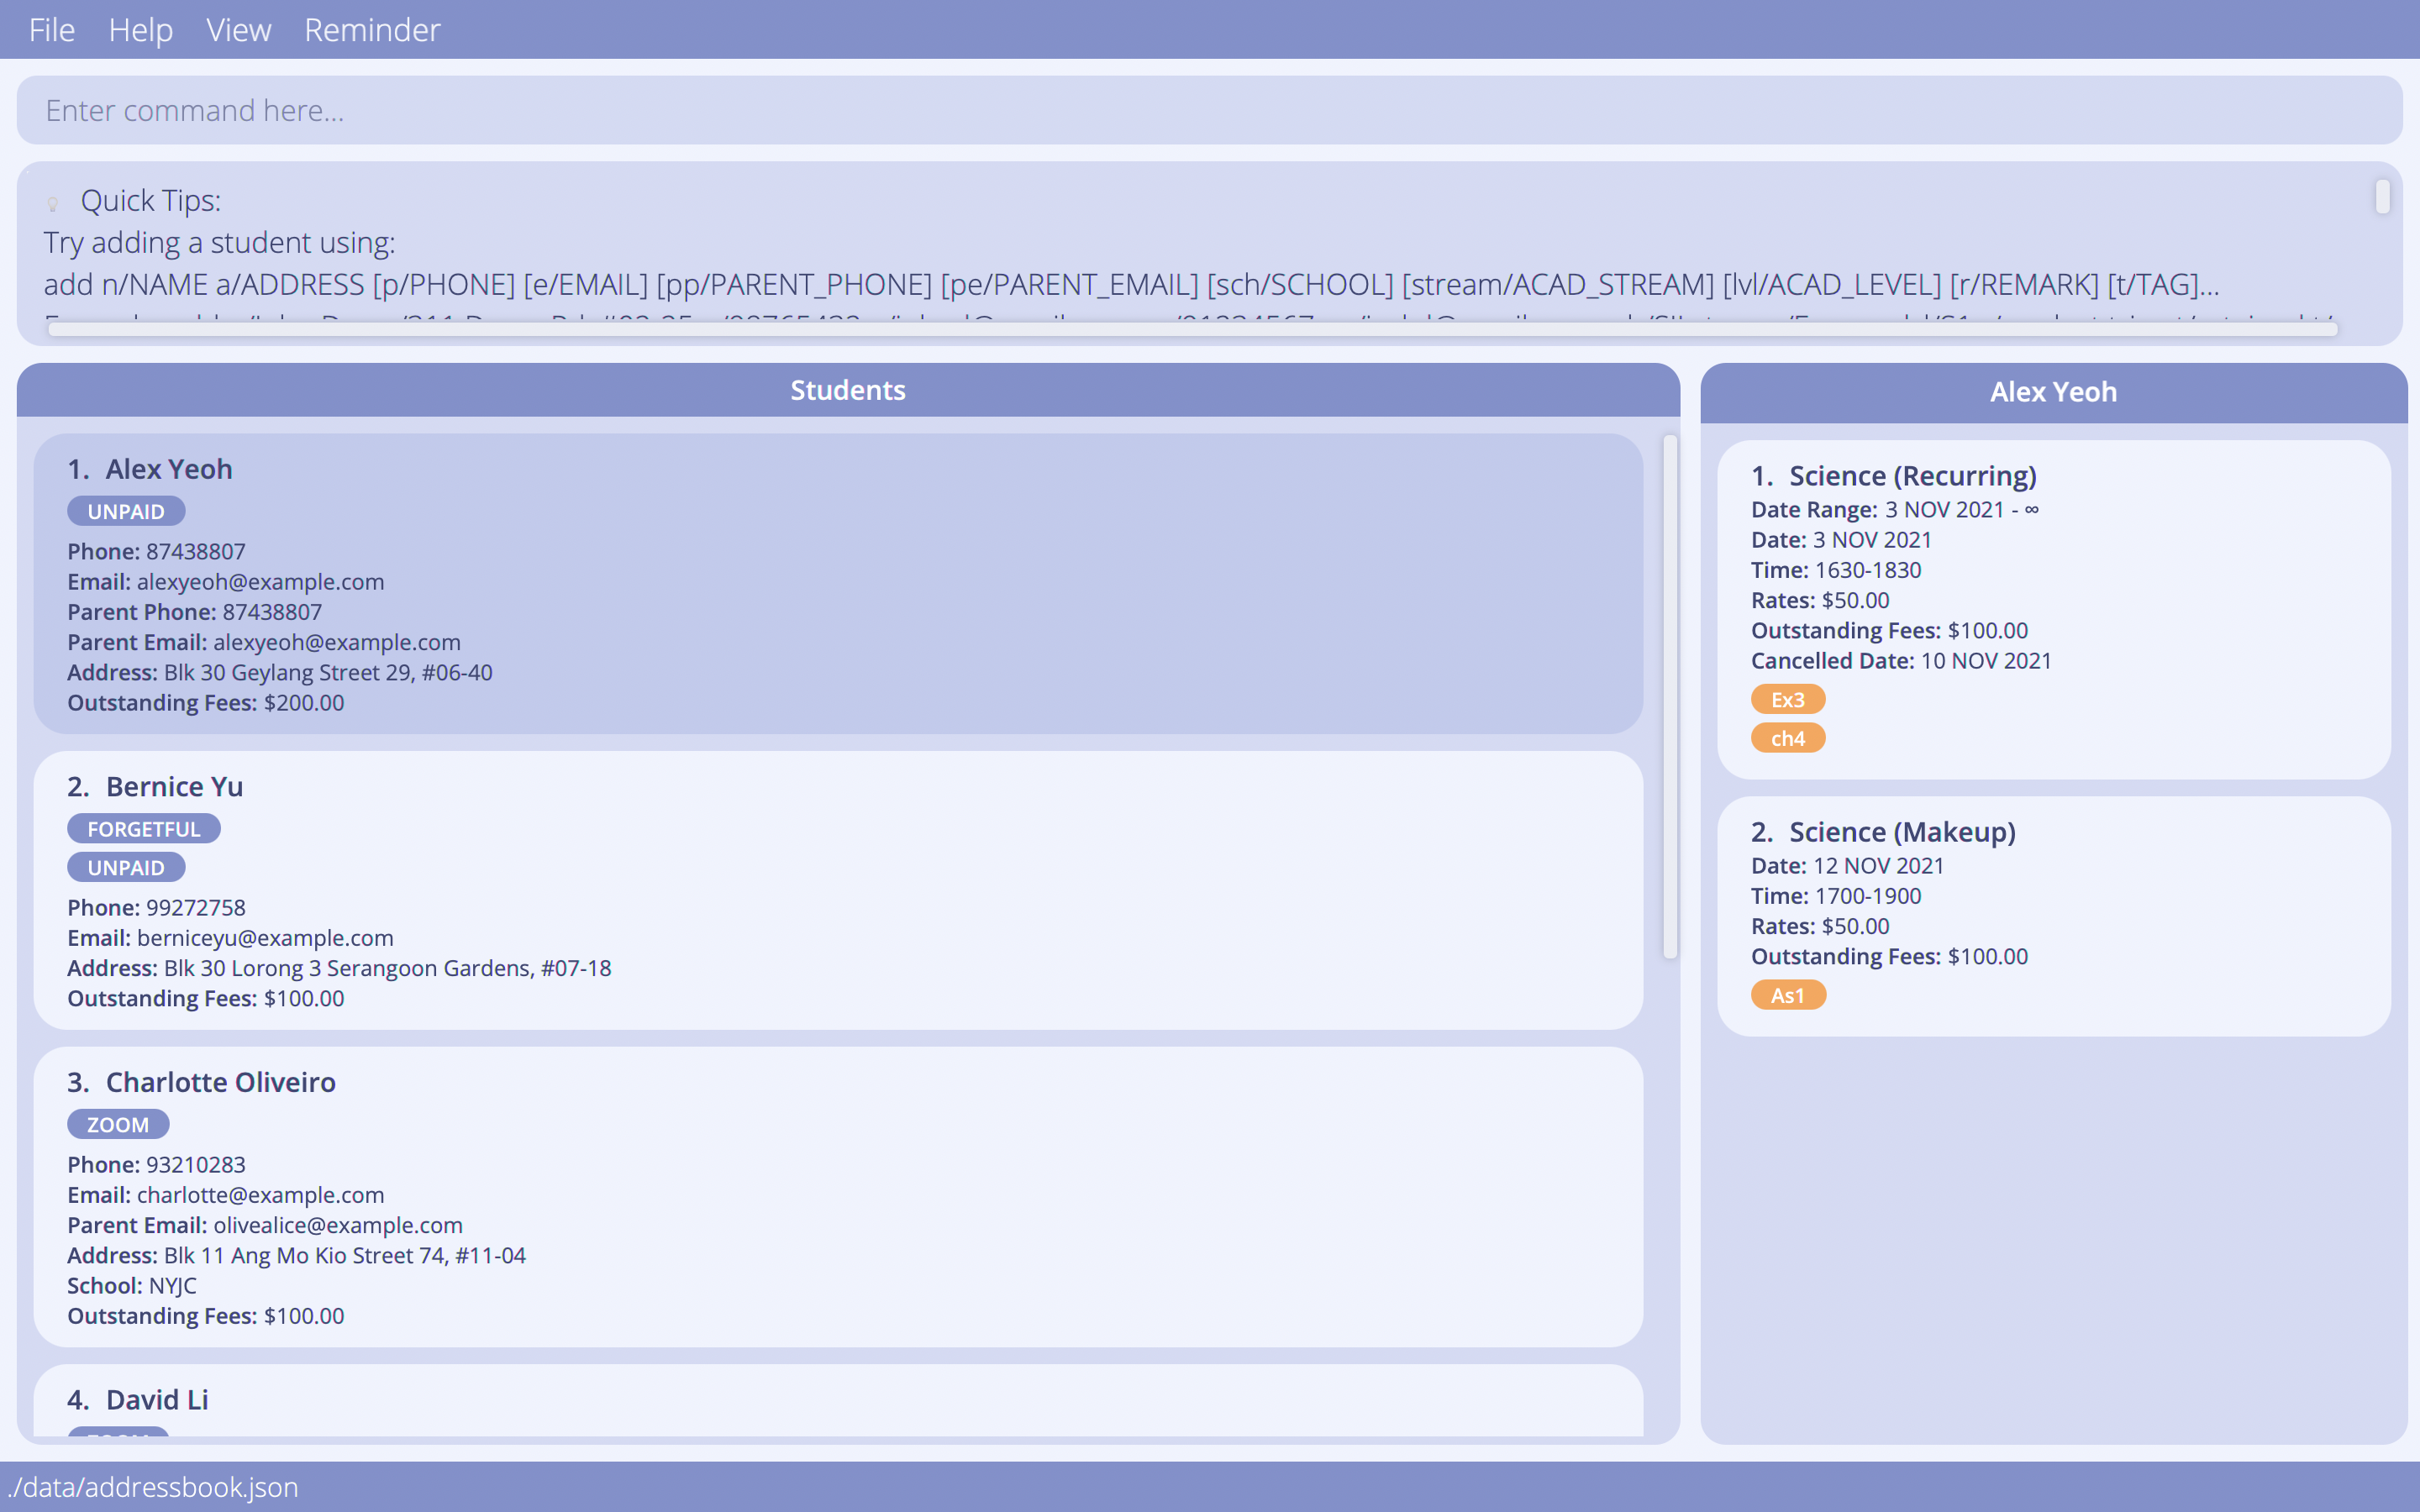The width and height of the screenshot is (2420, 1512).
Task: Click Cancelled Date 10 NOV 2021
Action: pyautogui.click(x=1901, y=660)
